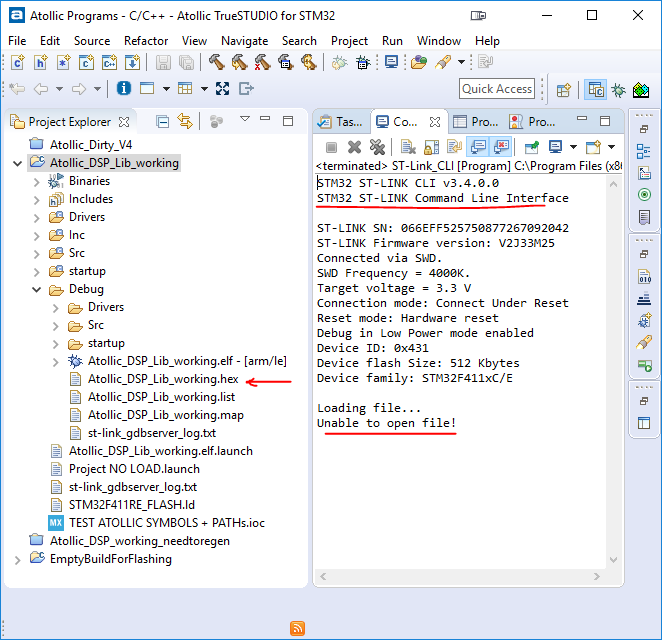Image resolution: width=662 pixels, height=640 pixels.
Task: Select the Project NO LOAD.launch file
Action: 134,469
